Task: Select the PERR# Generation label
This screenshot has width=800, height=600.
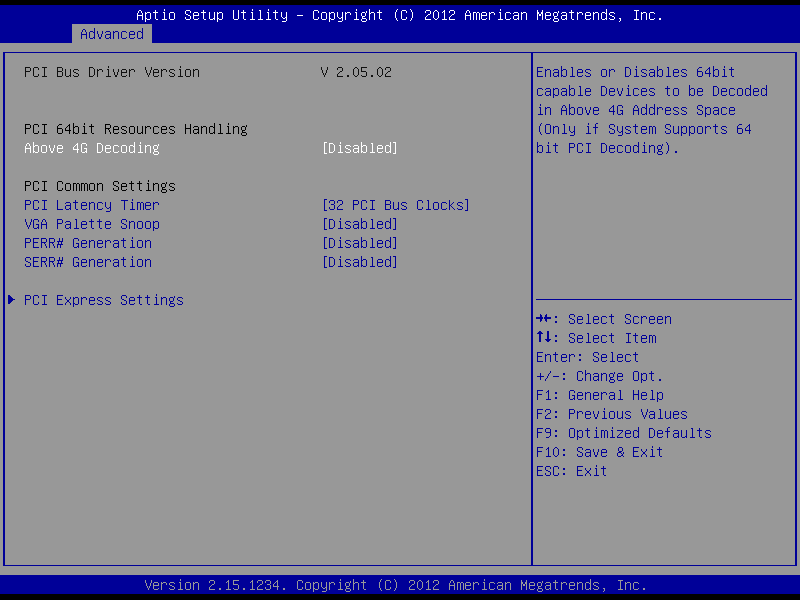Action: click(x=88, y=243)
